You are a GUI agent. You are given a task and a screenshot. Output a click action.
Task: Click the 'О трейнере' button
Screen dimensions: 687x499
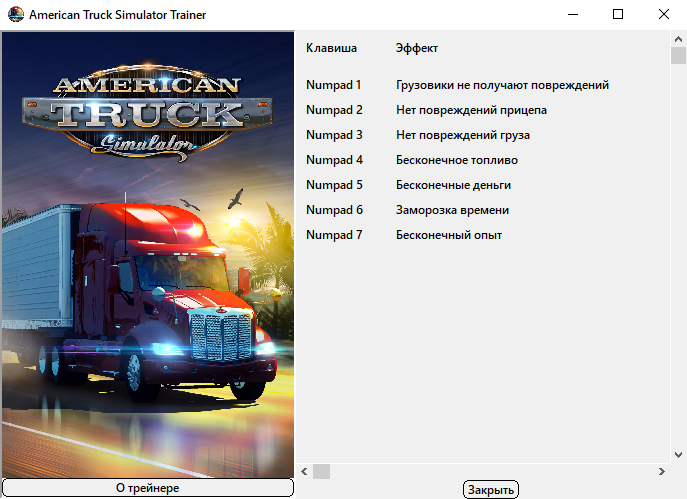tap(148, 488)
